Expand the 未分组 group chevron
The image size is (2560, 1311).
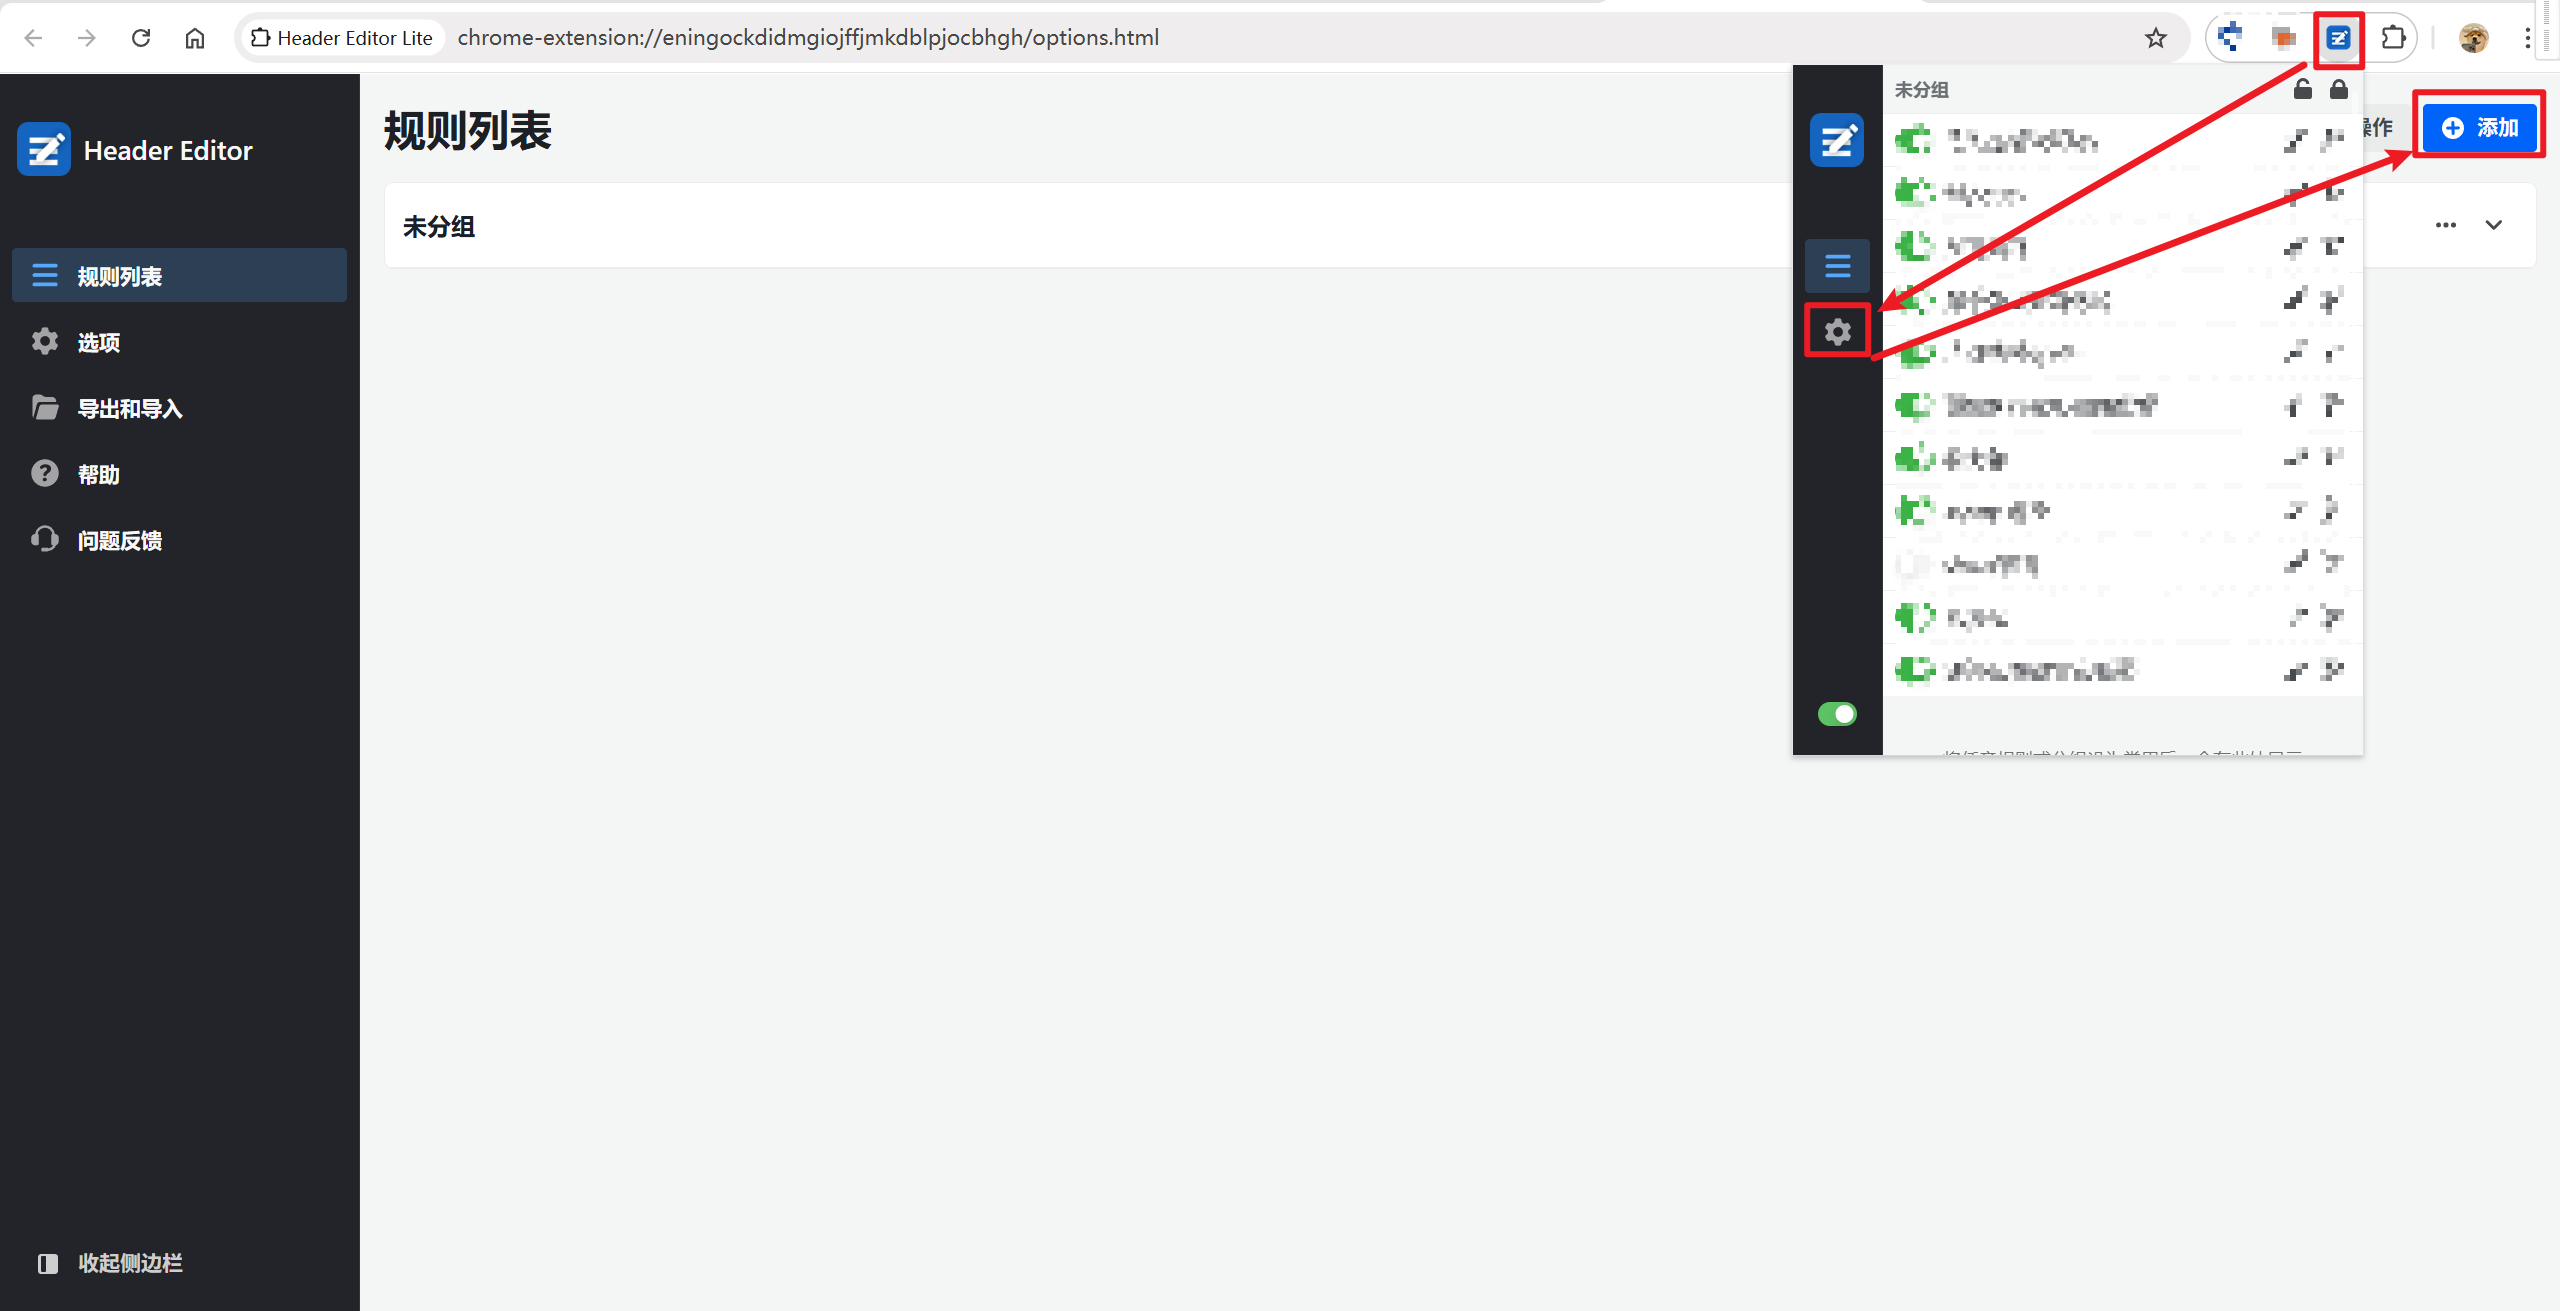click(2493, 225)
